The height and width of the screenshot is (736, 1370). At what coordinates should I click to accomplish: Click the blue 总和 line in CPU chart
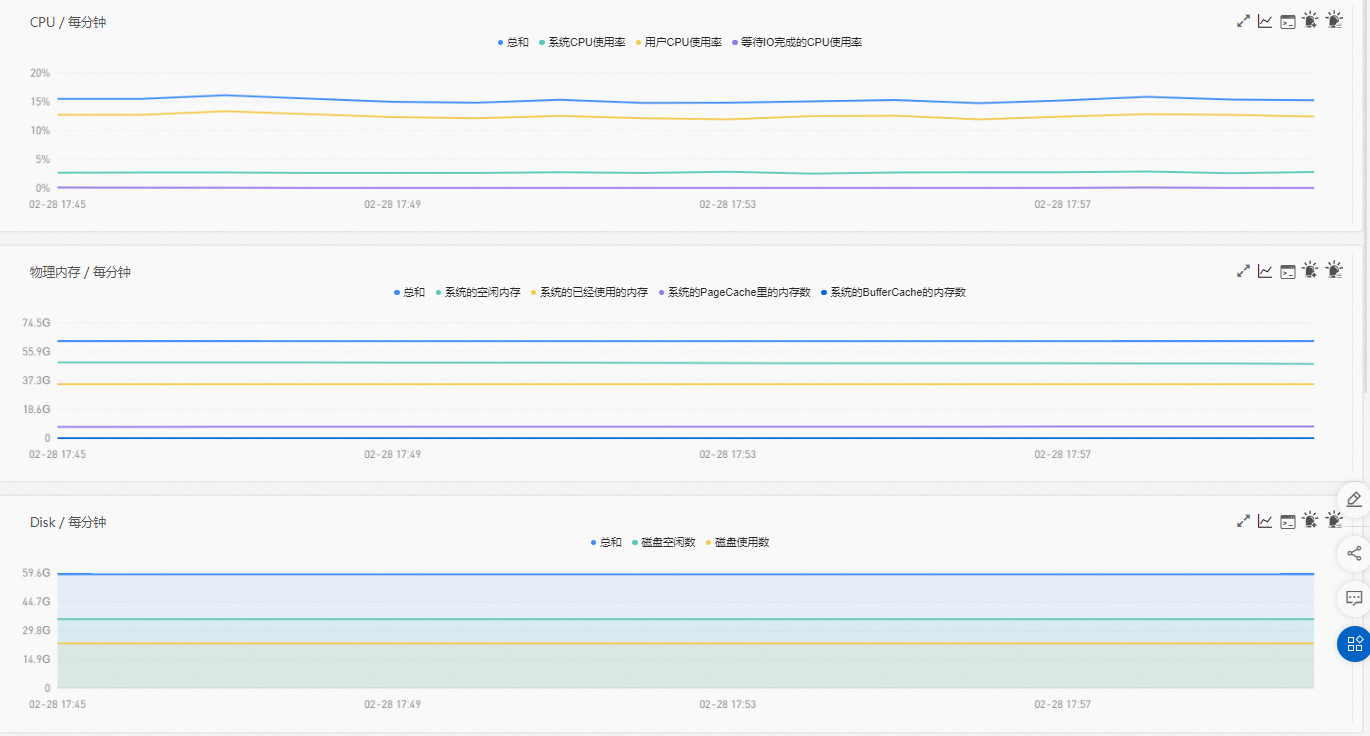(686, 101)
